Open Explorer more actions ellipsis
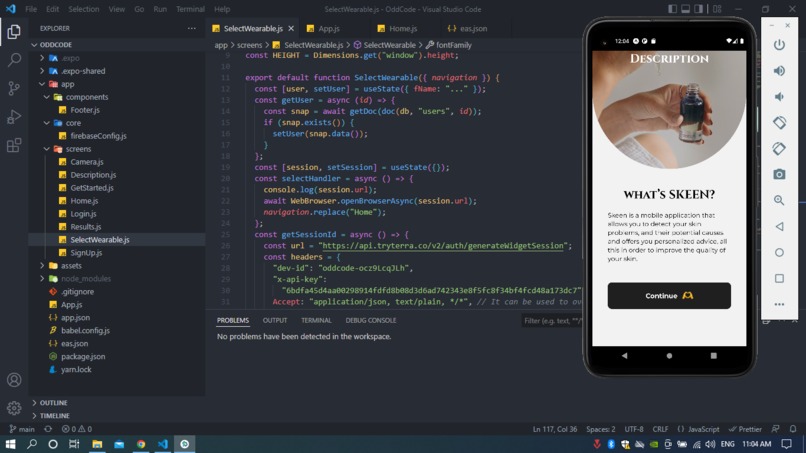This screenshot has height=453, width=806. 192,28
